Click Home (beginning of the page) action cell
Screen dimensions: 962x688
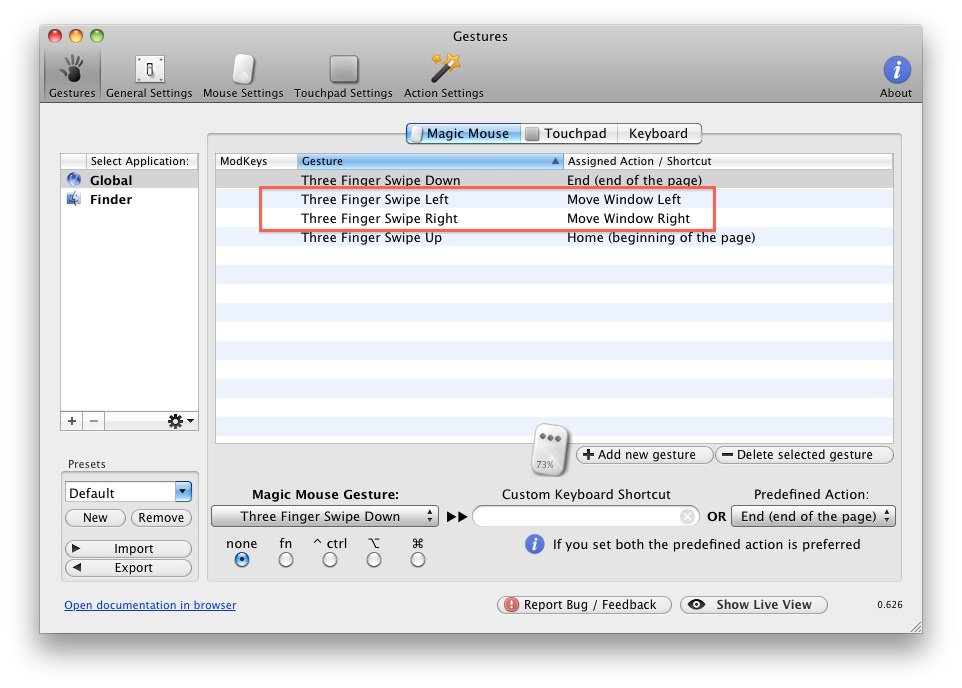661,237
